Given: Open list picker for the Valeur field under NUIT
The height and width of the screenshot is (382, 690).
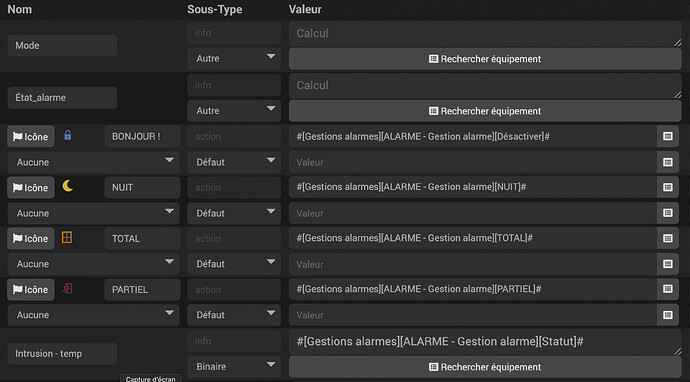Looking at the screenshot, I should click(x=668, y=213).
